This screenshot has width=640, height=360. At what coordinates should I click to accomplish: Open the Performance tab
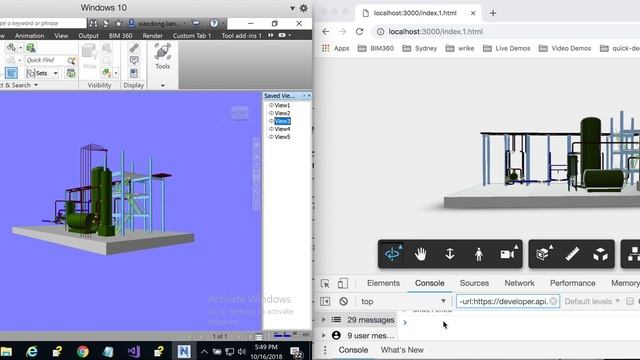(x=573, y=283)
